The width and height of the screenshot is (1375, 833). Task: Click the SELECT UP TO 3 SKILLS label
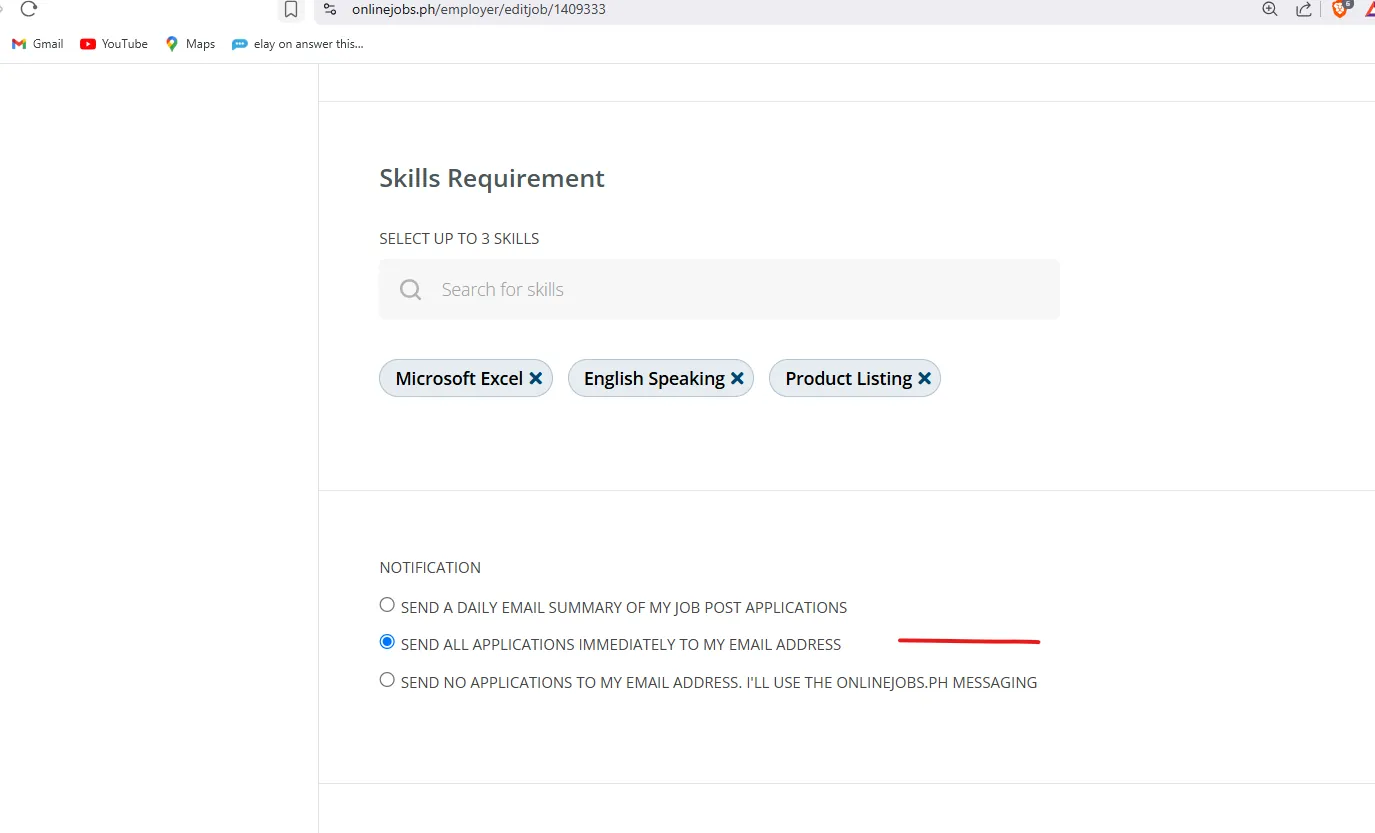[x=459, y=239]
